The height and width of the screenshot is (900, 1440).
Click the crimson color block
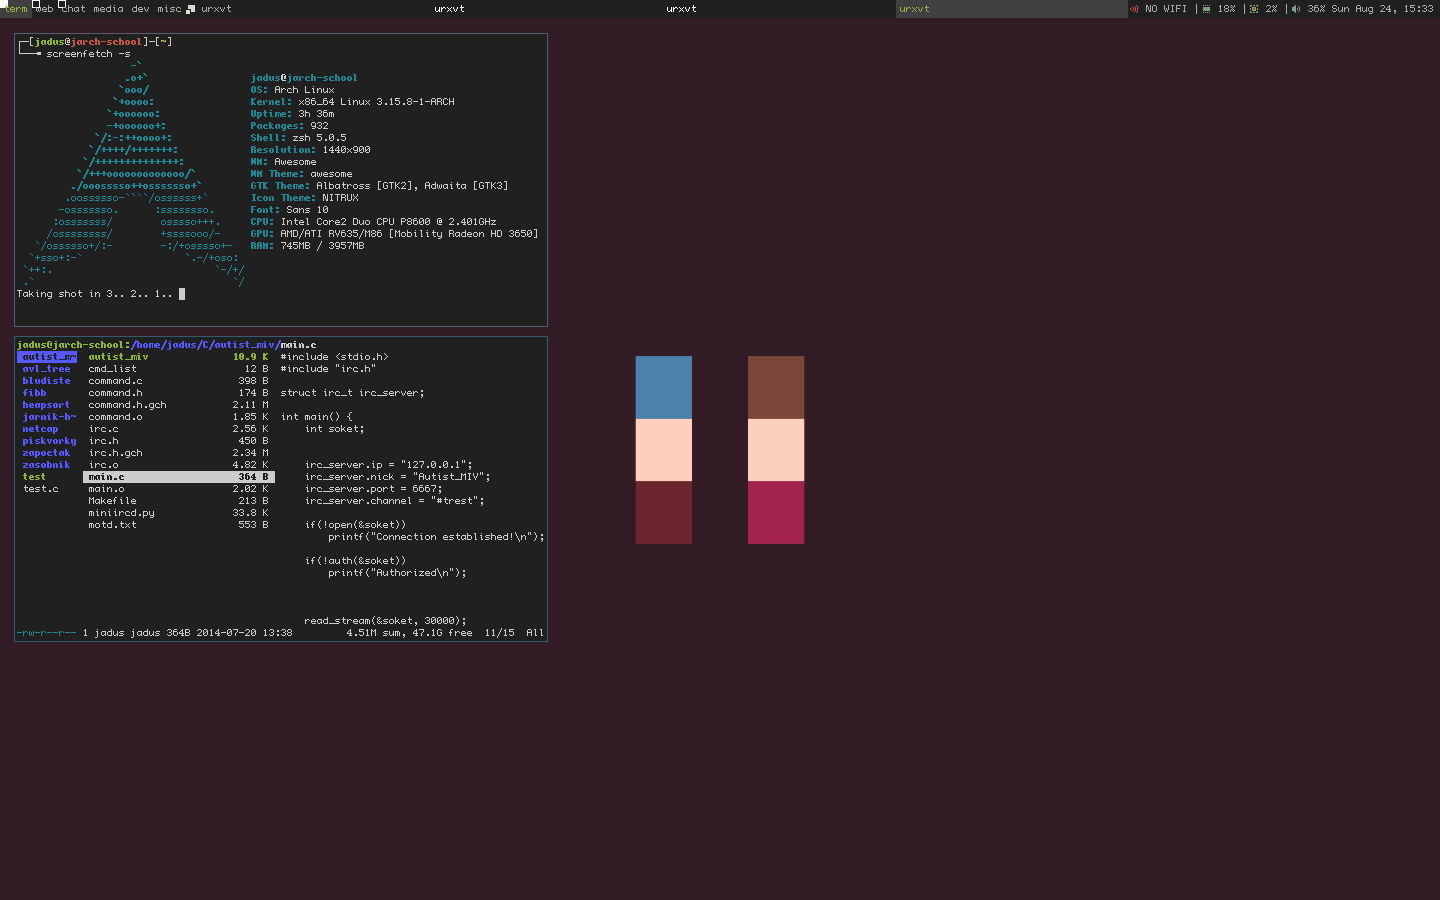pyautogui.click(x=776, y=512)
